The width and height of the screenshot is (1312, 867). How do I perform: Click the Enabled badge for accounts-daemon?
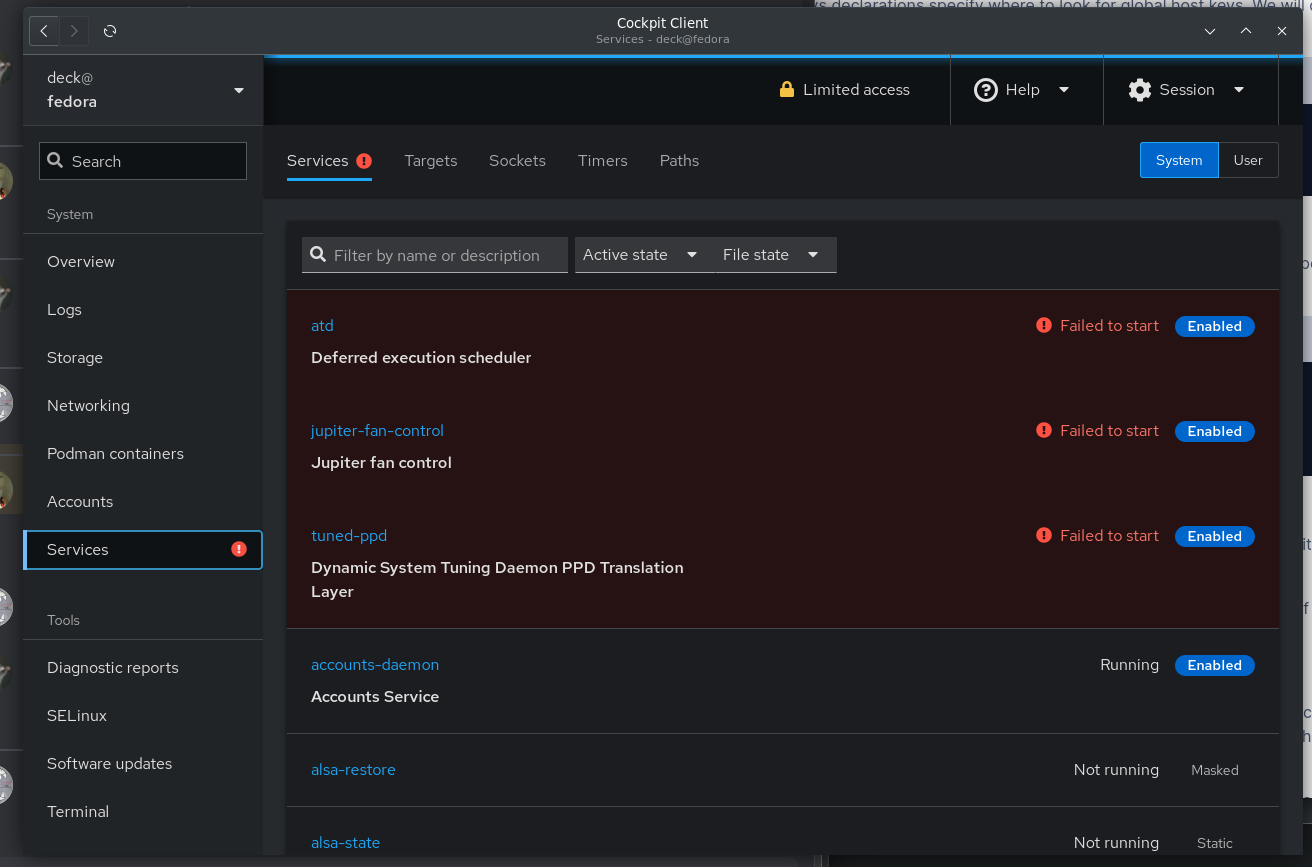[1214, 665]
